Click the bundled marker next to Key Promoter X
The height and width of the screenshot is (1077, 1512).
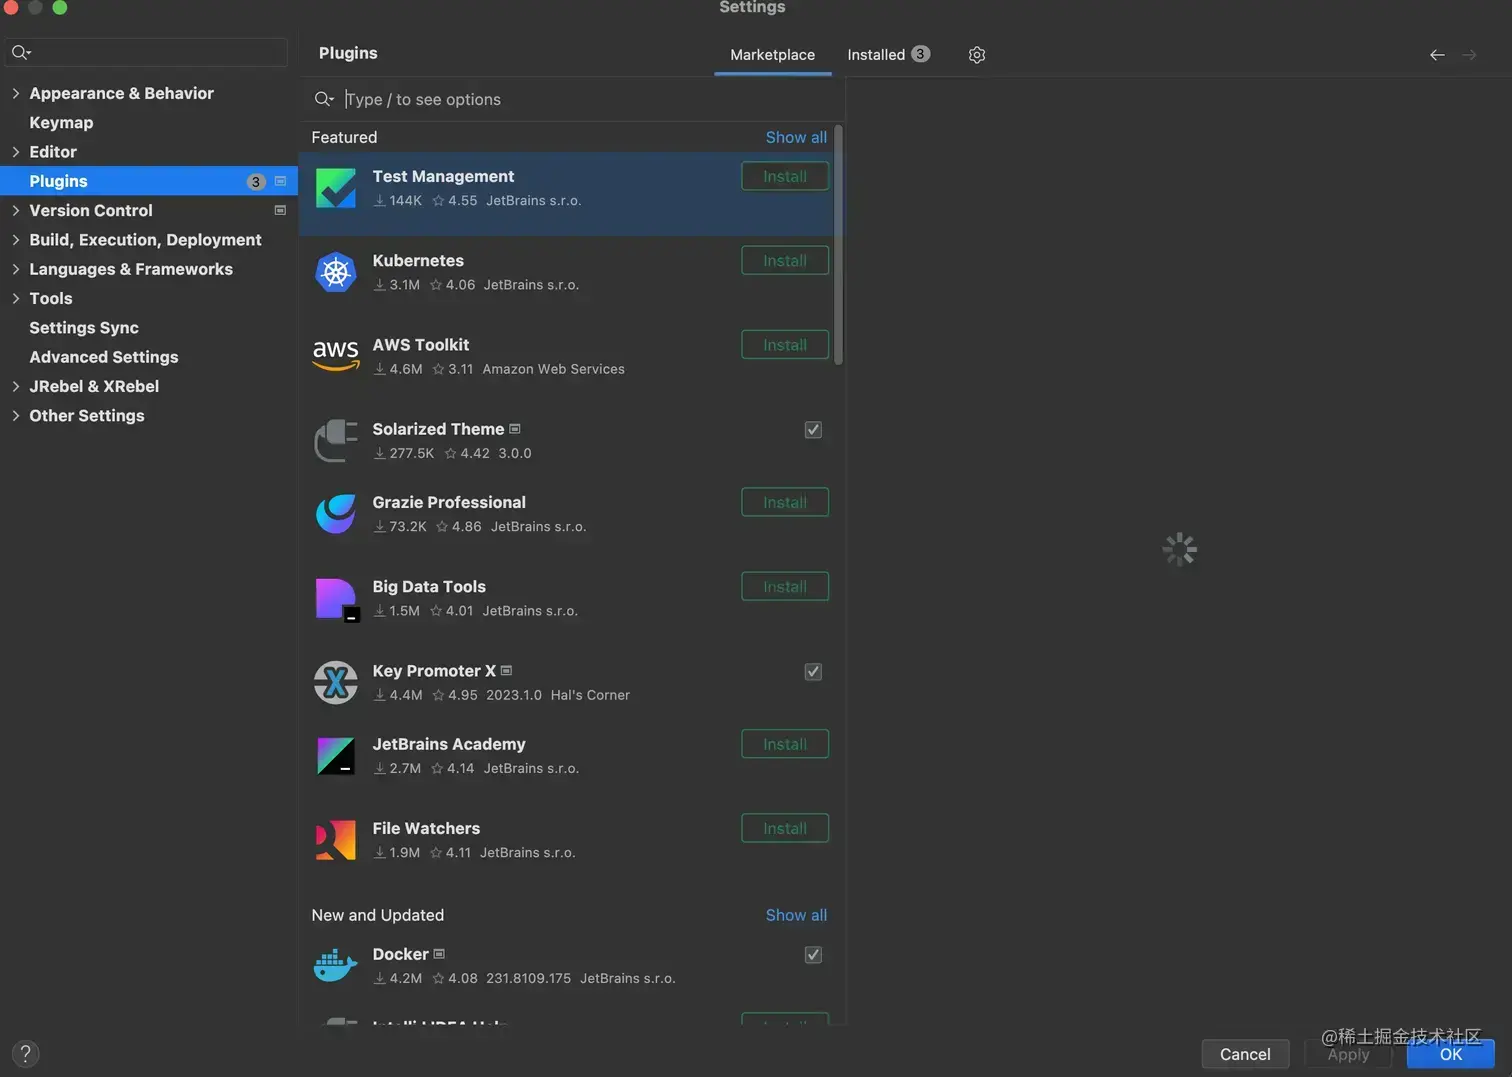pos(506,671)
